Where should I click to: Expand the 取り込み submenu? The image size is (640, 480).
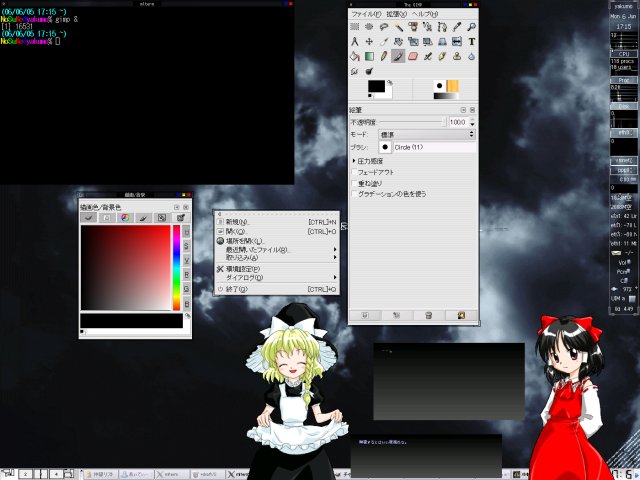[276, 257]
